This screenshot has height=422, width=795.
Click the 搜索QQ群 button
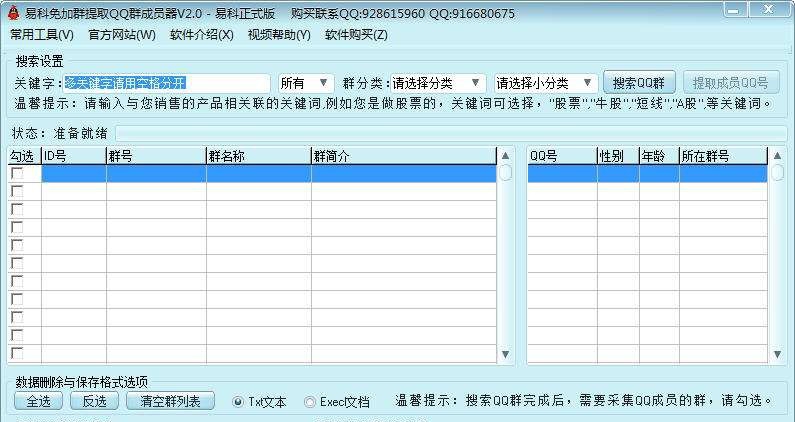(639, 83)
